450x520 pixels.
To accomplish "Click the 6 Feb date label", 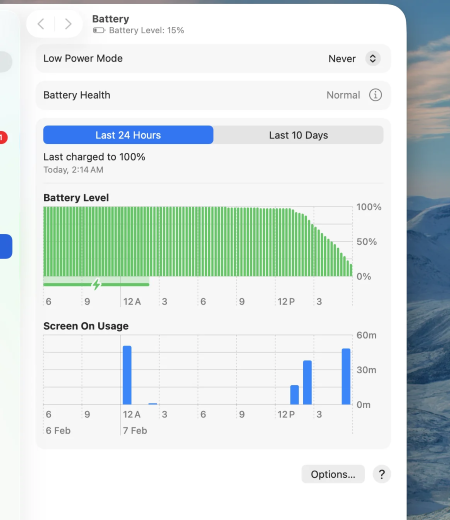I will (58, 431).
